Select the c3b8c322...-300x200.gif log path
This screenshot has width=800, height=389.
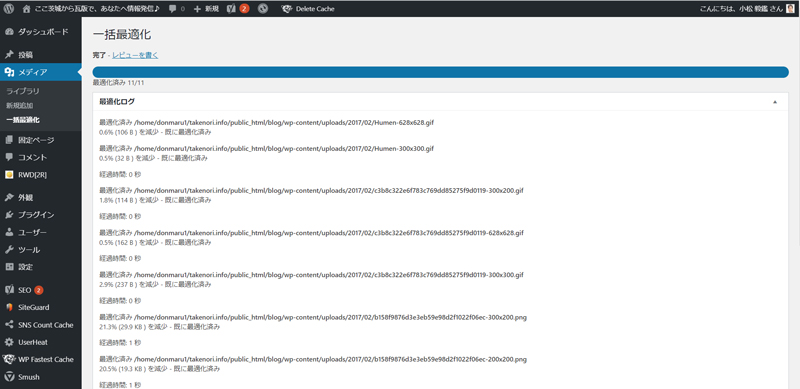click(x=329, y=190)
